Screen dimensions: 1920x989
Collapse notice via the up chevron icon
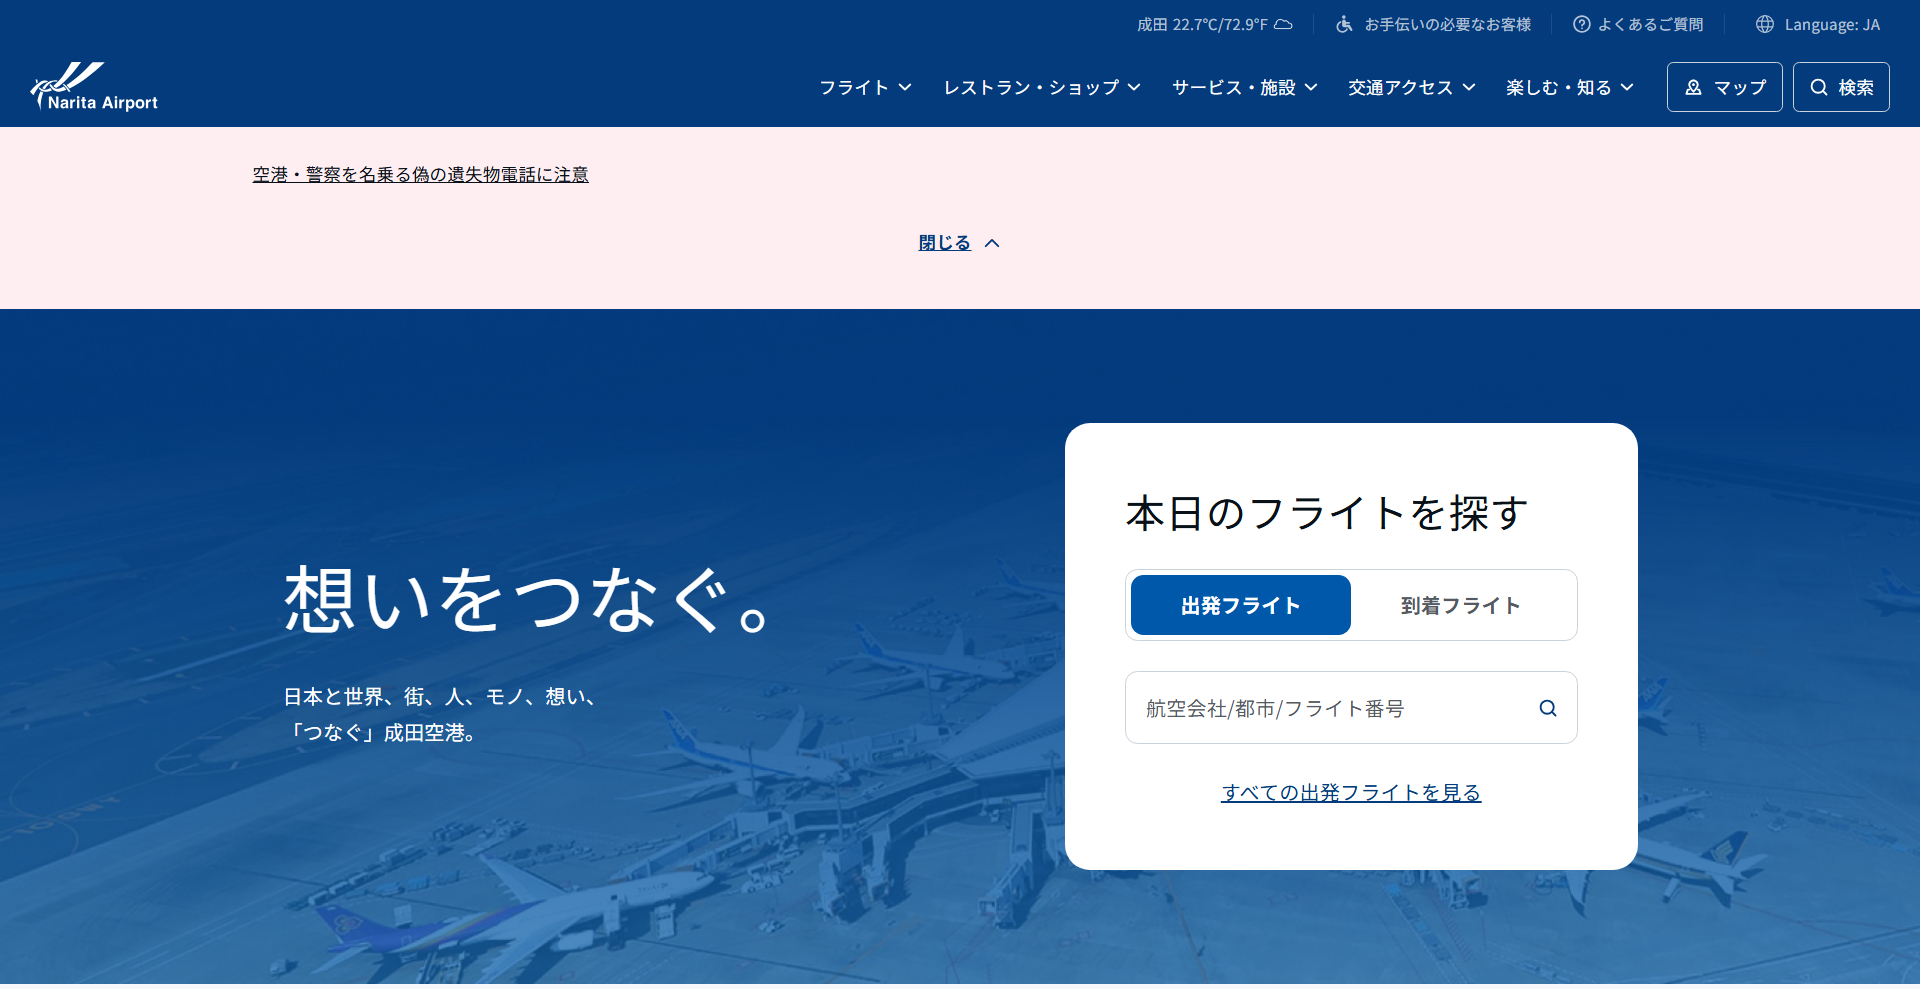click(x=992, y=243)
